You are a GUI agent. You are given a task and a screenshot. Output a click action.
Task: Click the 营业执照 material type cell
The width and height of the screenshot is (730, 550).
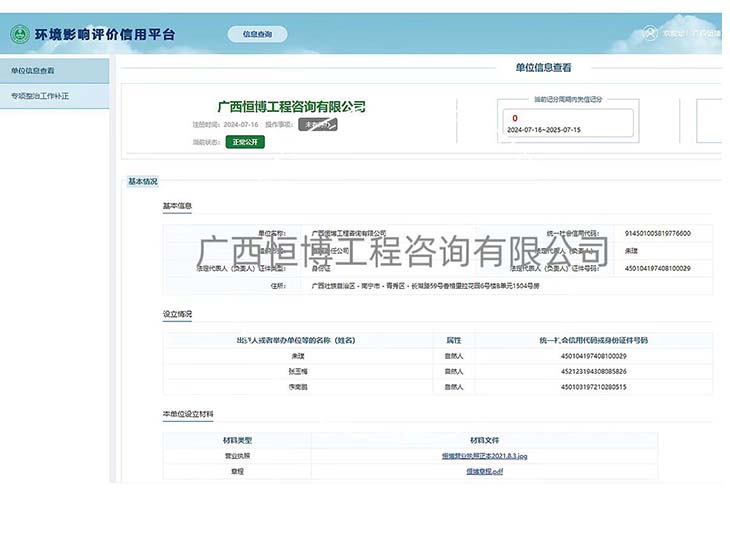tap(237, 456)
